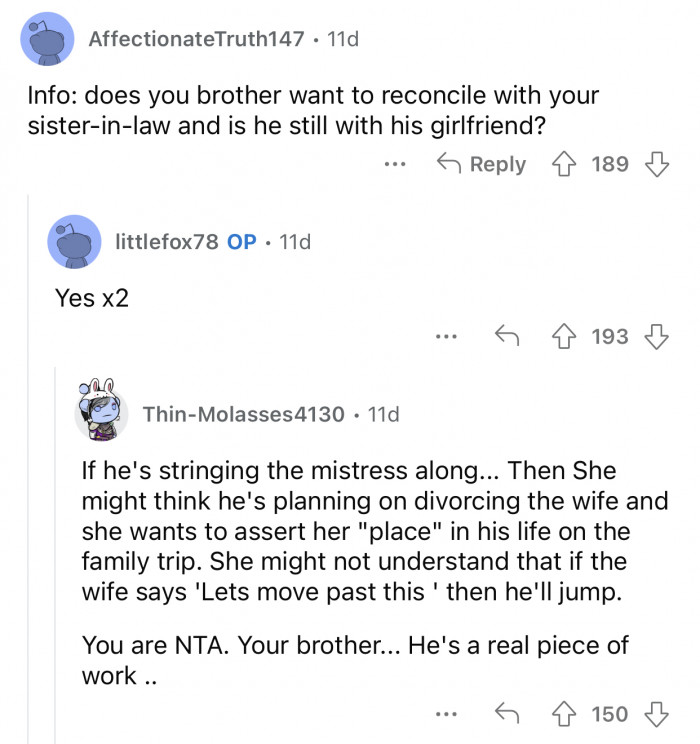Visit littlefox78's profile via username
This screenshot has width=700, height=744.
(x=166, y=242)
